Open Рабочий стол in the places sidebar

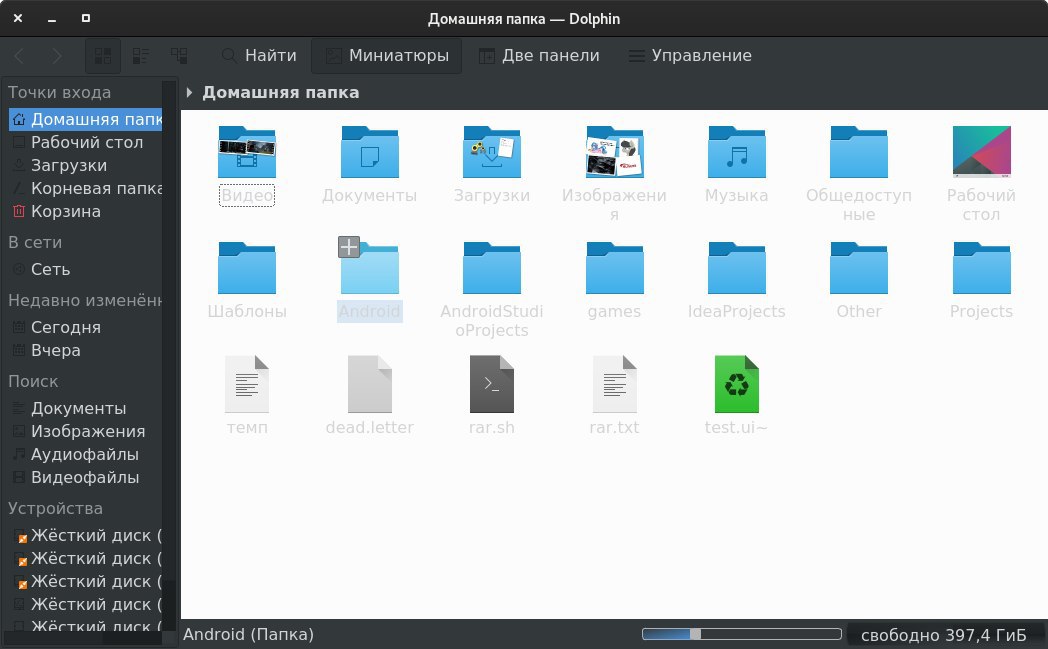coord(86,142)
